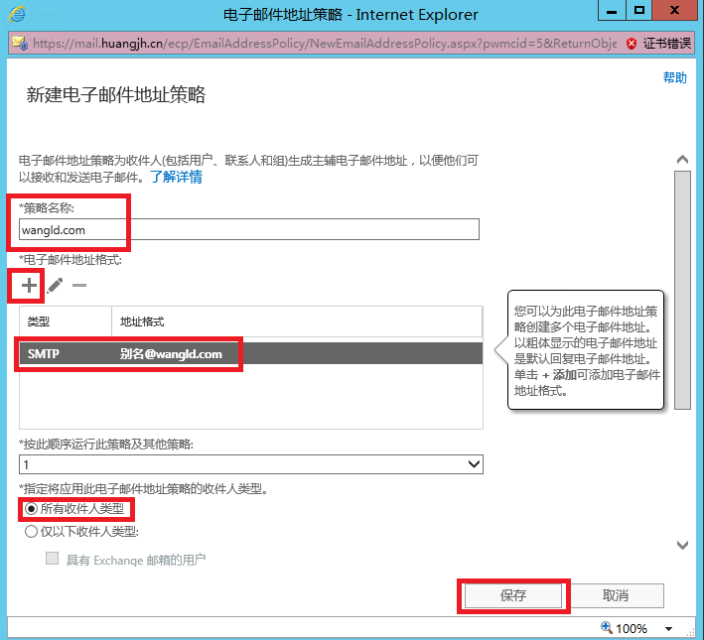Click the pencil edit icon

(x=55, y=285)
